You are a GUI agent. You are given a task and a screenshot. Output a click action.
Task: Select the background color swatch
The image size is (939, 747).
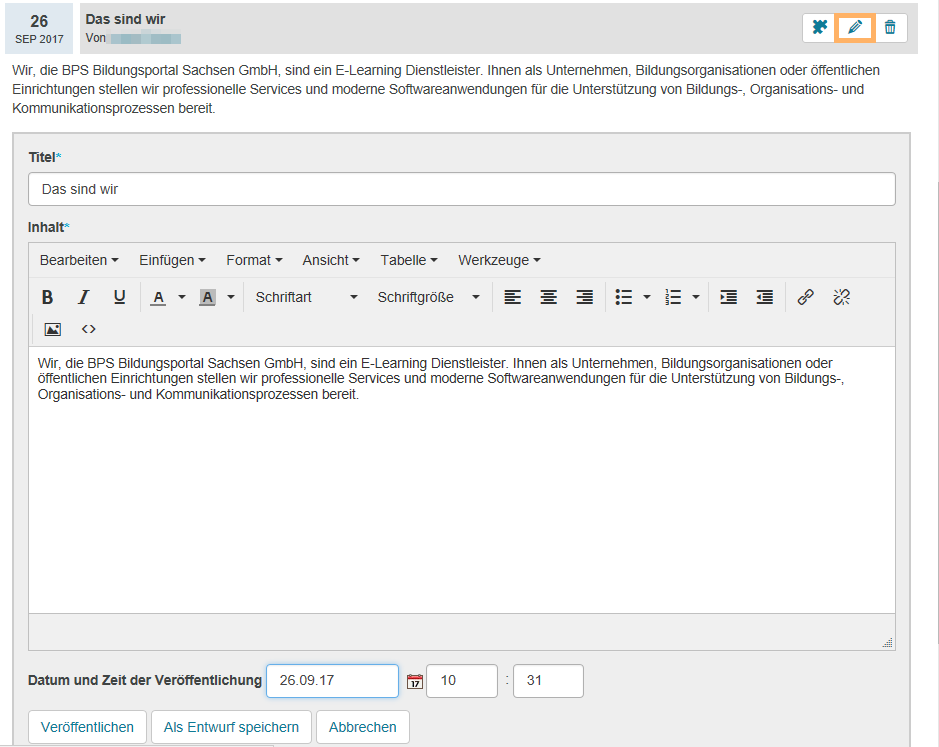click(x=205, y=297)
